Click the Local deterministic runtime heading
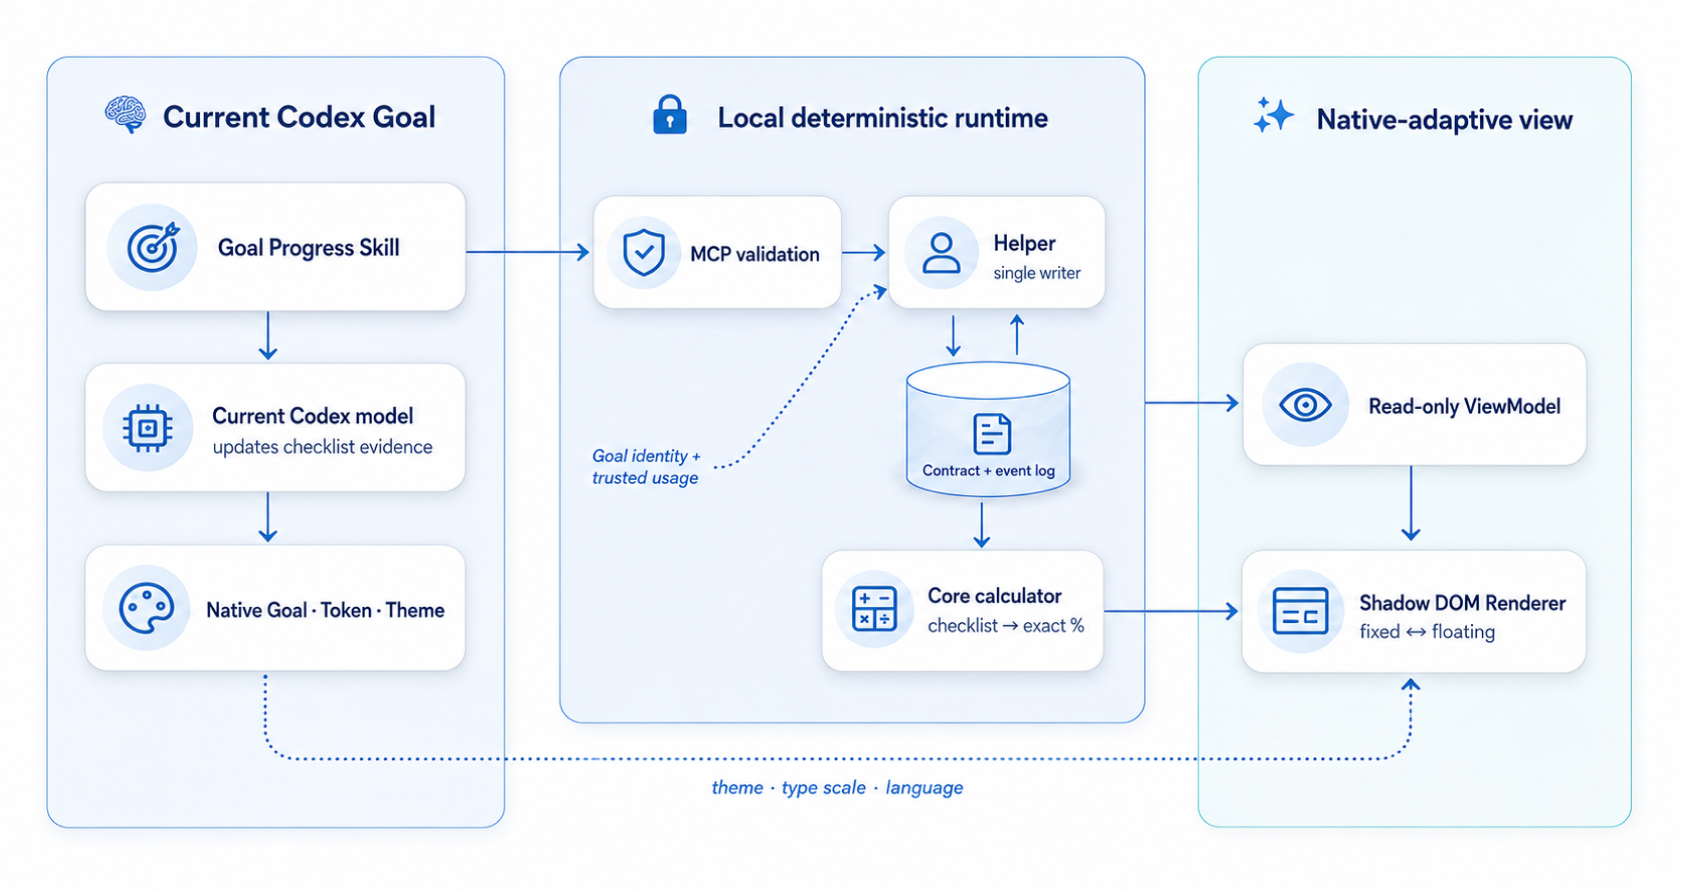Screen dimensions: 1682x891 [882, 118]
